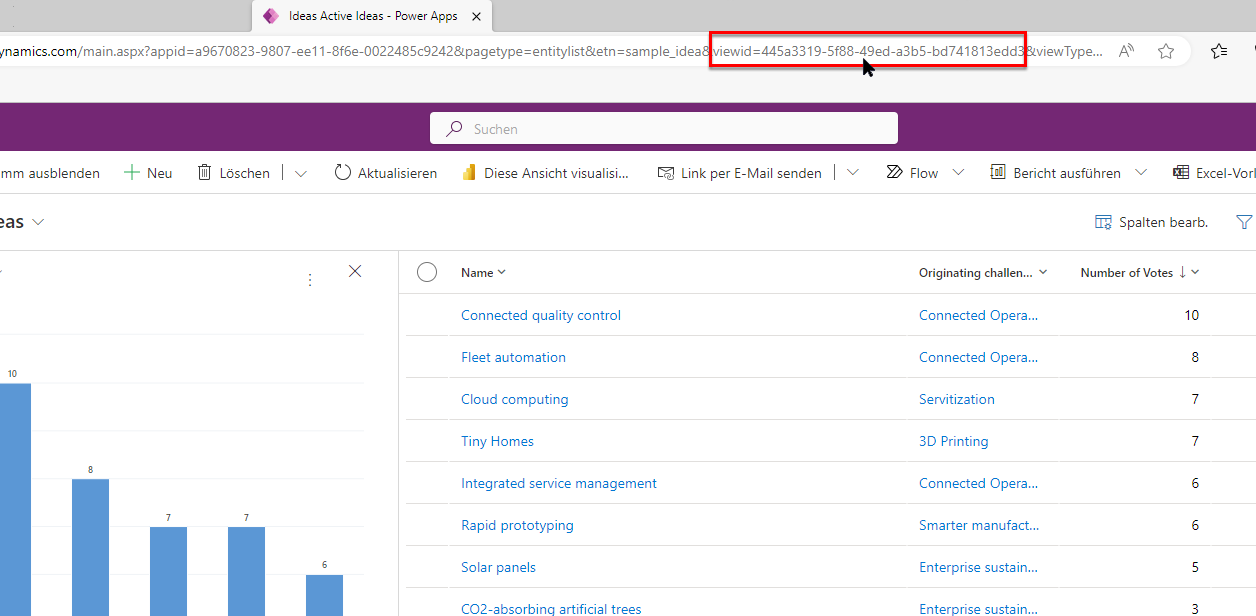This screenshot has width=1256, height=616.
Task: Open Number of Votes column dropdown
Action: 1195,272
